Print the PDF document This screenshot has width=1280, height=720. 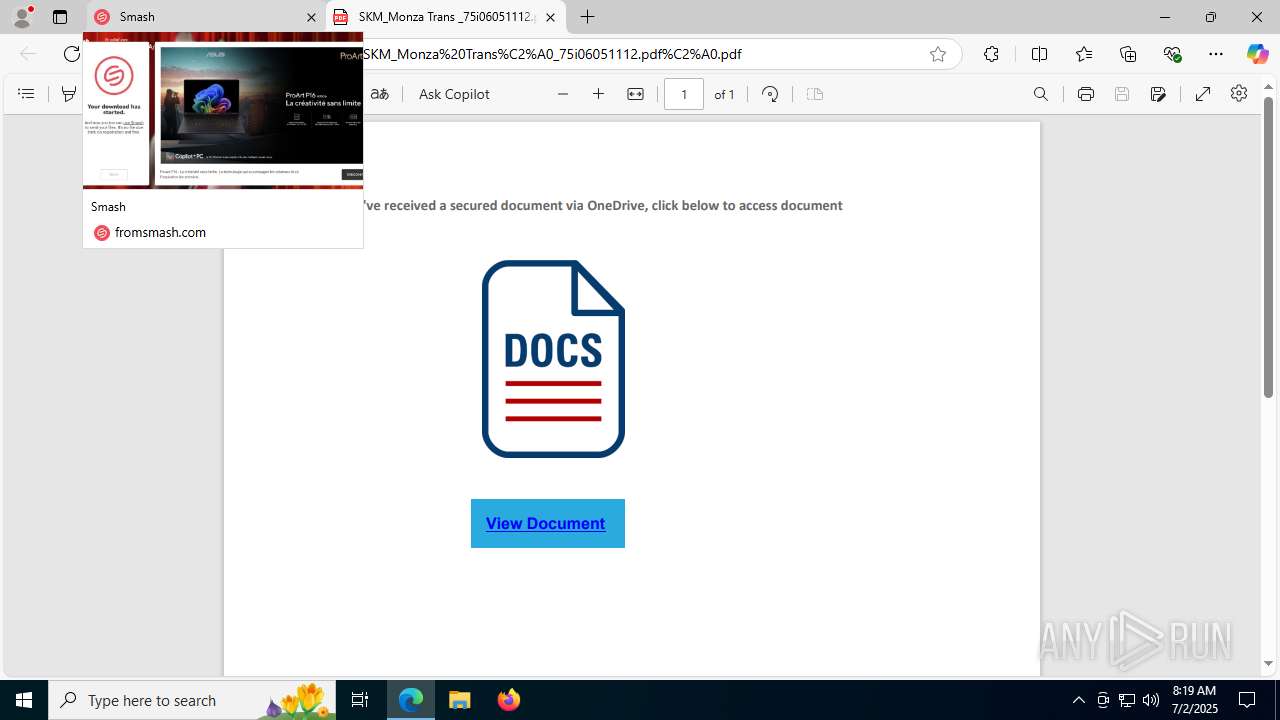pos(1086,94)
